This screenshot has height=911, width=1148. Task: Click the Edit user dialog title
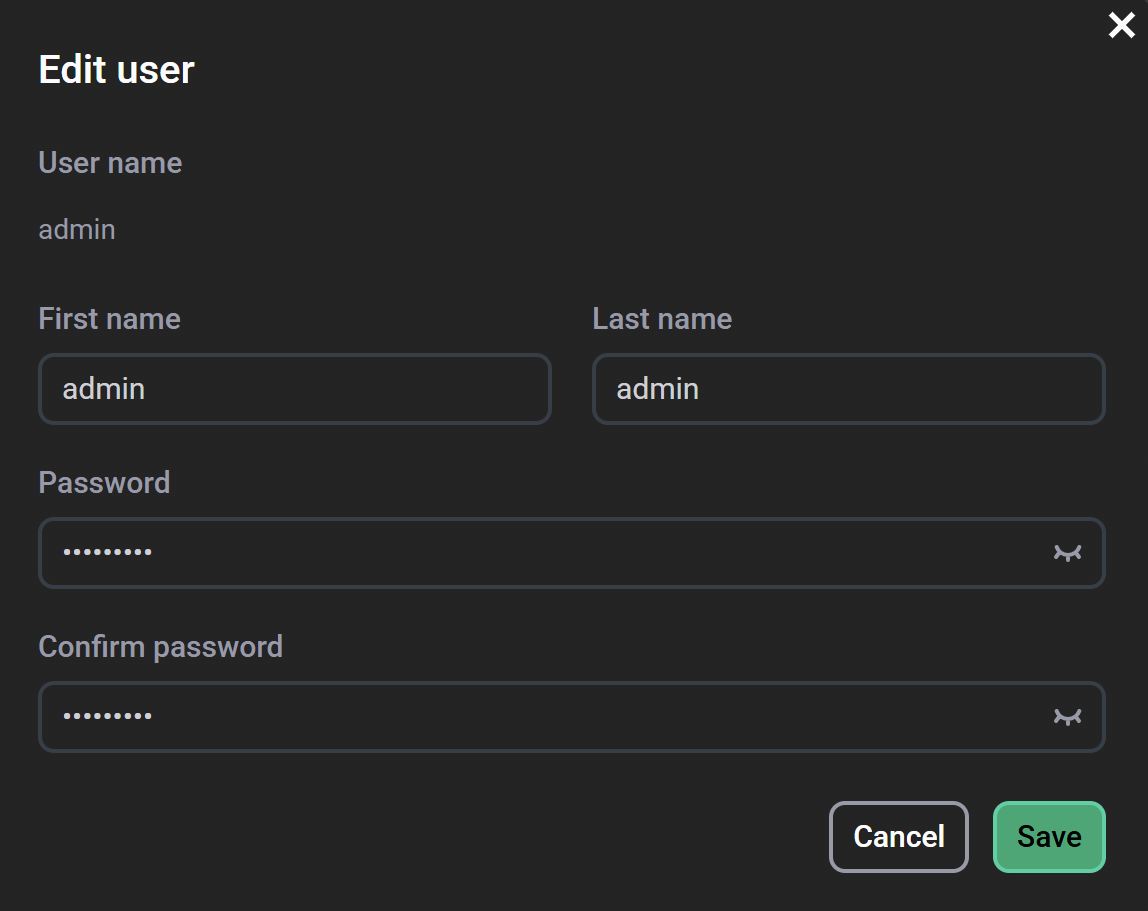[x=115, y=68]
